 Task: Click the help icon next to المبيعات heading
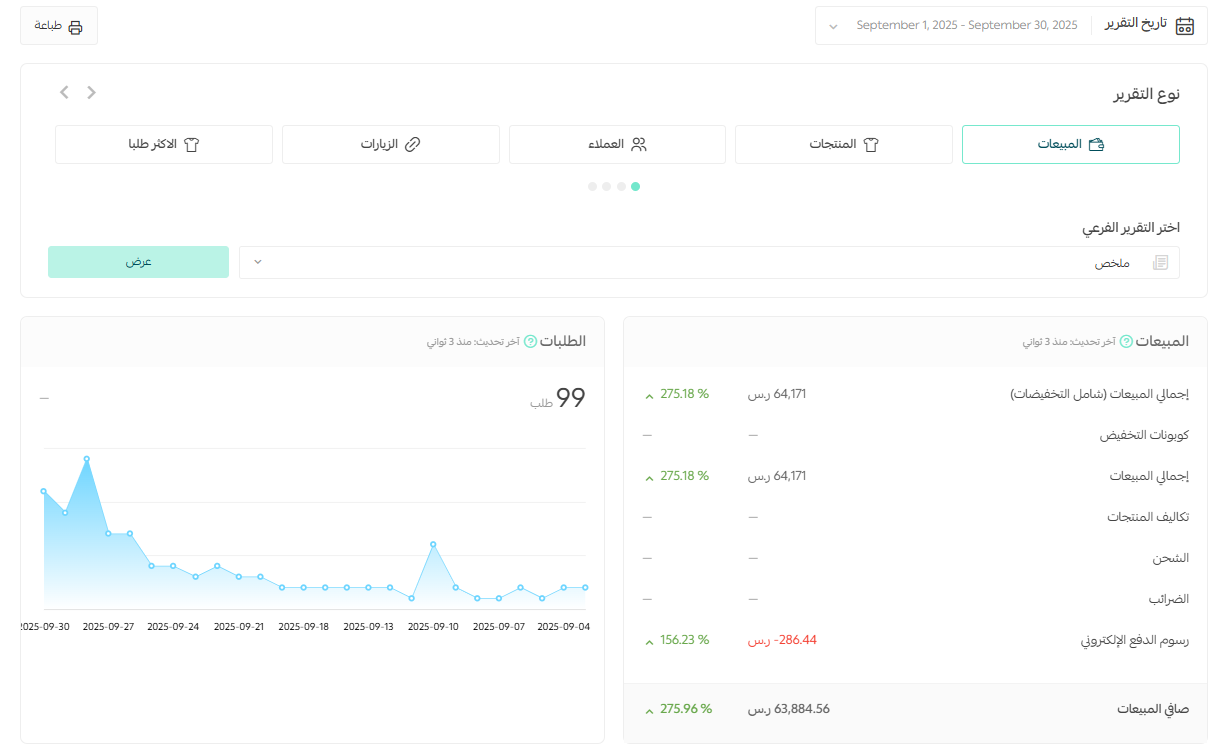tap(1126, 341)
